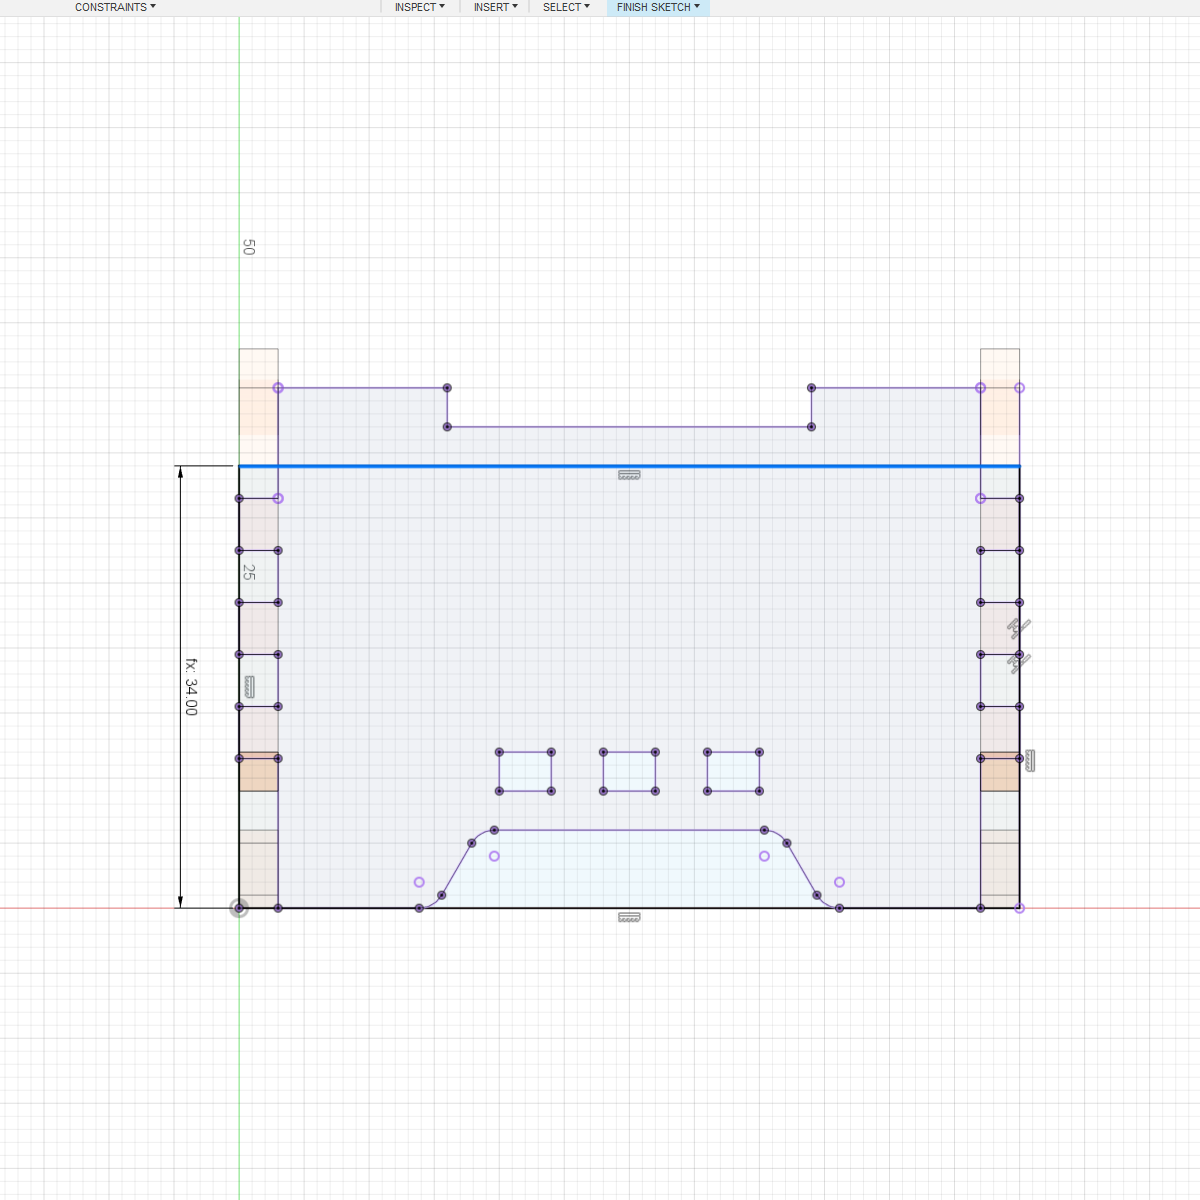Viewport: 1200px width, 1200px height.
Task: Open the INSERT dropdown menu
Action: pyautogui.click(x=496, y=7)
